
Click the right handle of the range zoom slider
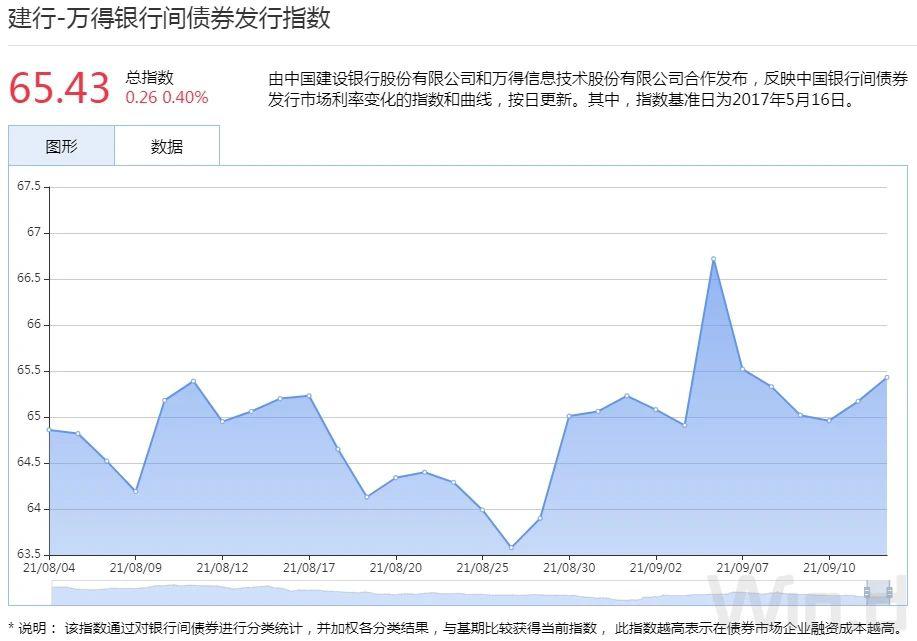(890, 592)
